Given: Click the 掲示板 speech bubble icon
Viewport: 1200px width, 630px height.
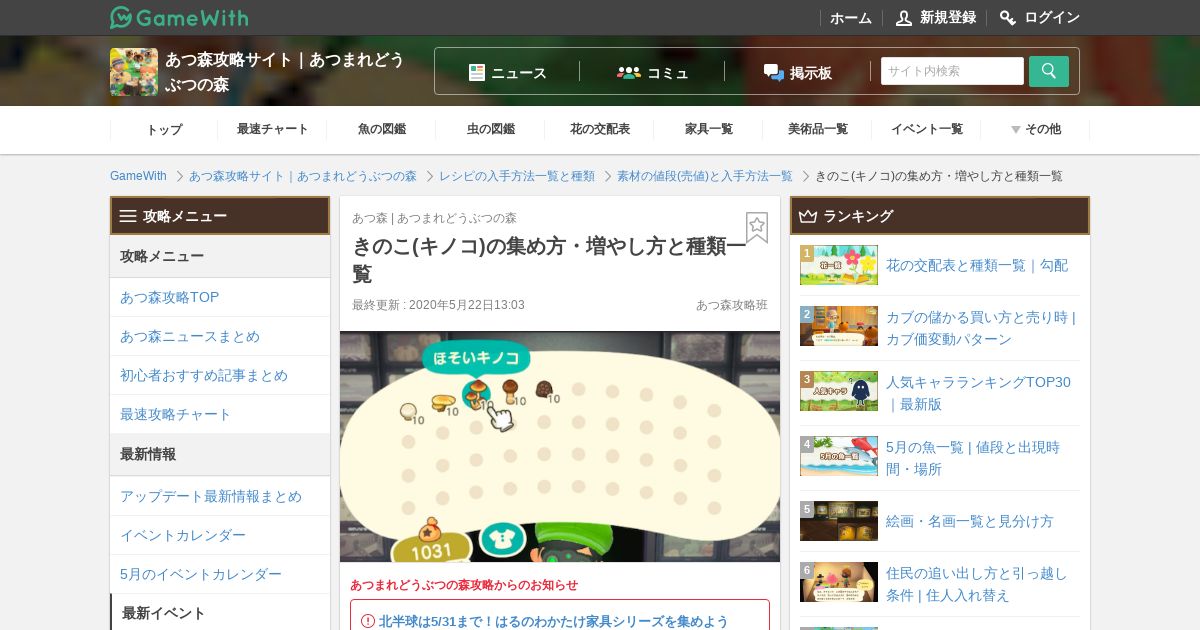Looking at the screenshot, I should click(773, 72).
